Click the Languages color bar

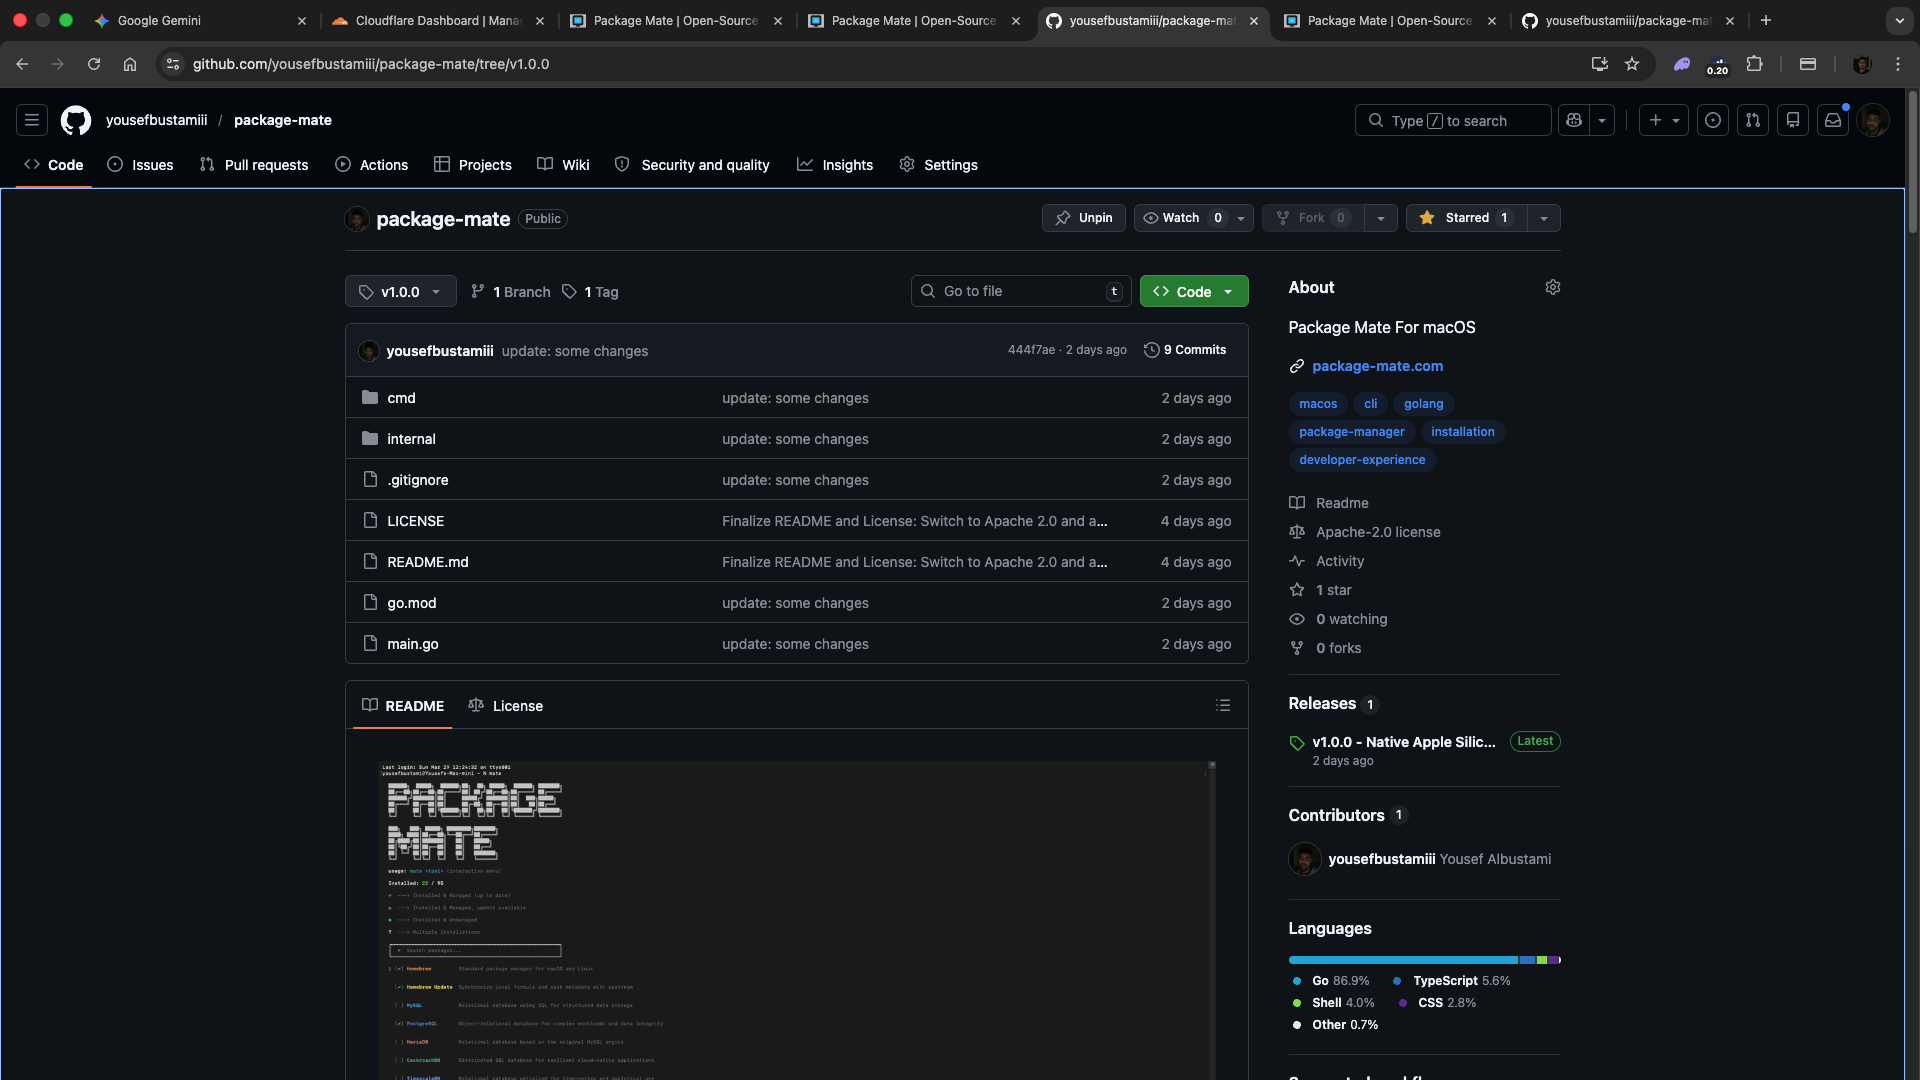pos(1424,960)
